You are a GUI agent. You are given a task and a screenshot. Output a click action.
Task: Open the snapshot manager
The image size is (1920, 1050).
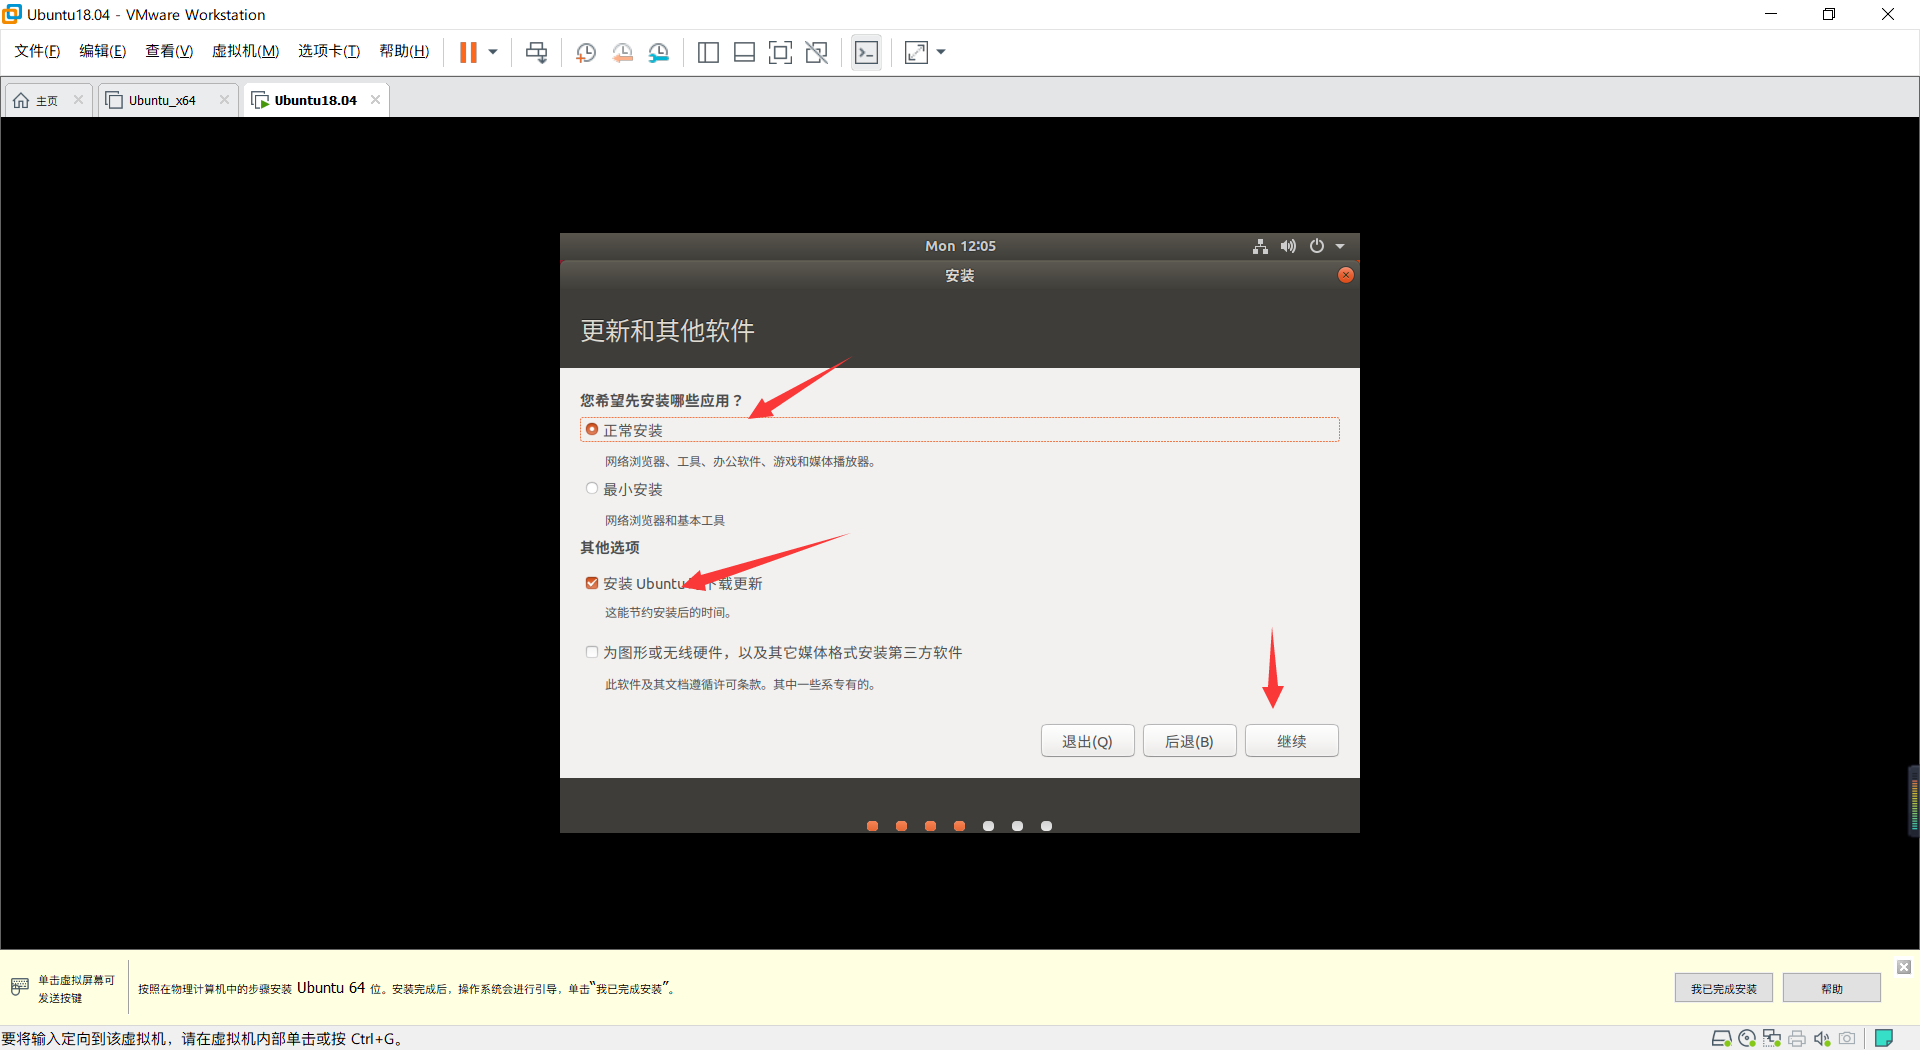coord(658,52)
